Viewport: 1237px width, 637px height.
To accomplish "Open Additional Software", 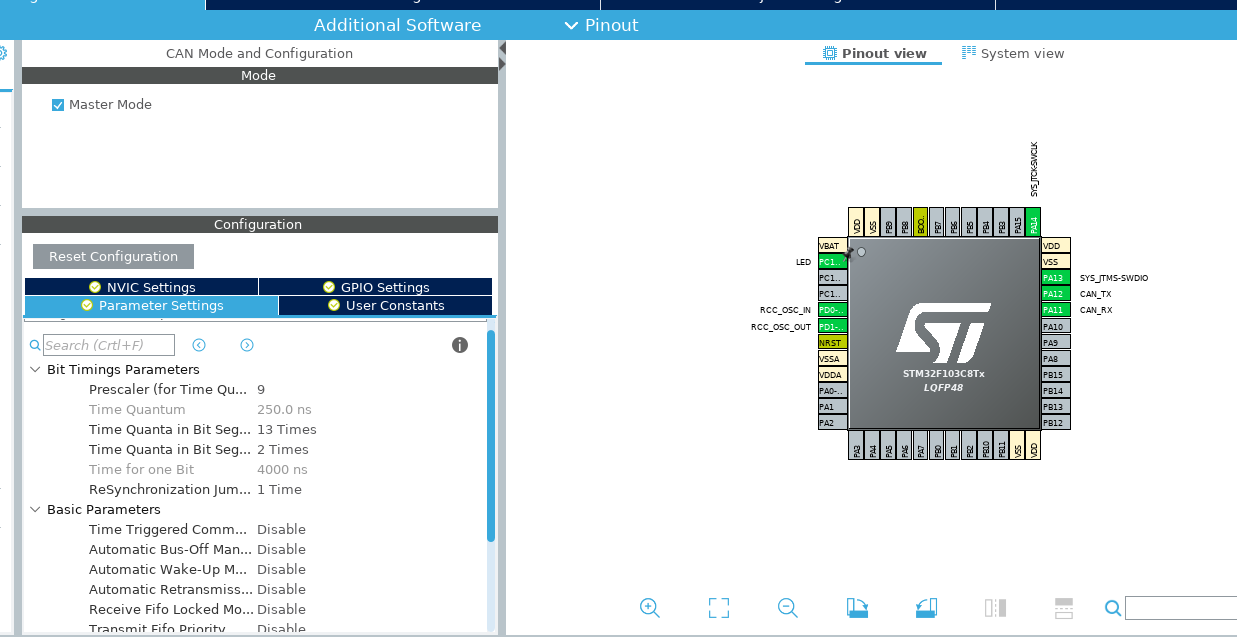I will [x=397, y=25].
